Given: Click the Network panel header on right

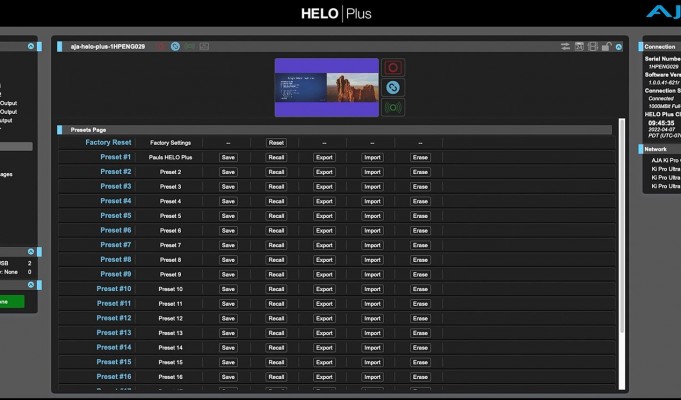Looking at the screenshot, I should (x=659, y=149).
